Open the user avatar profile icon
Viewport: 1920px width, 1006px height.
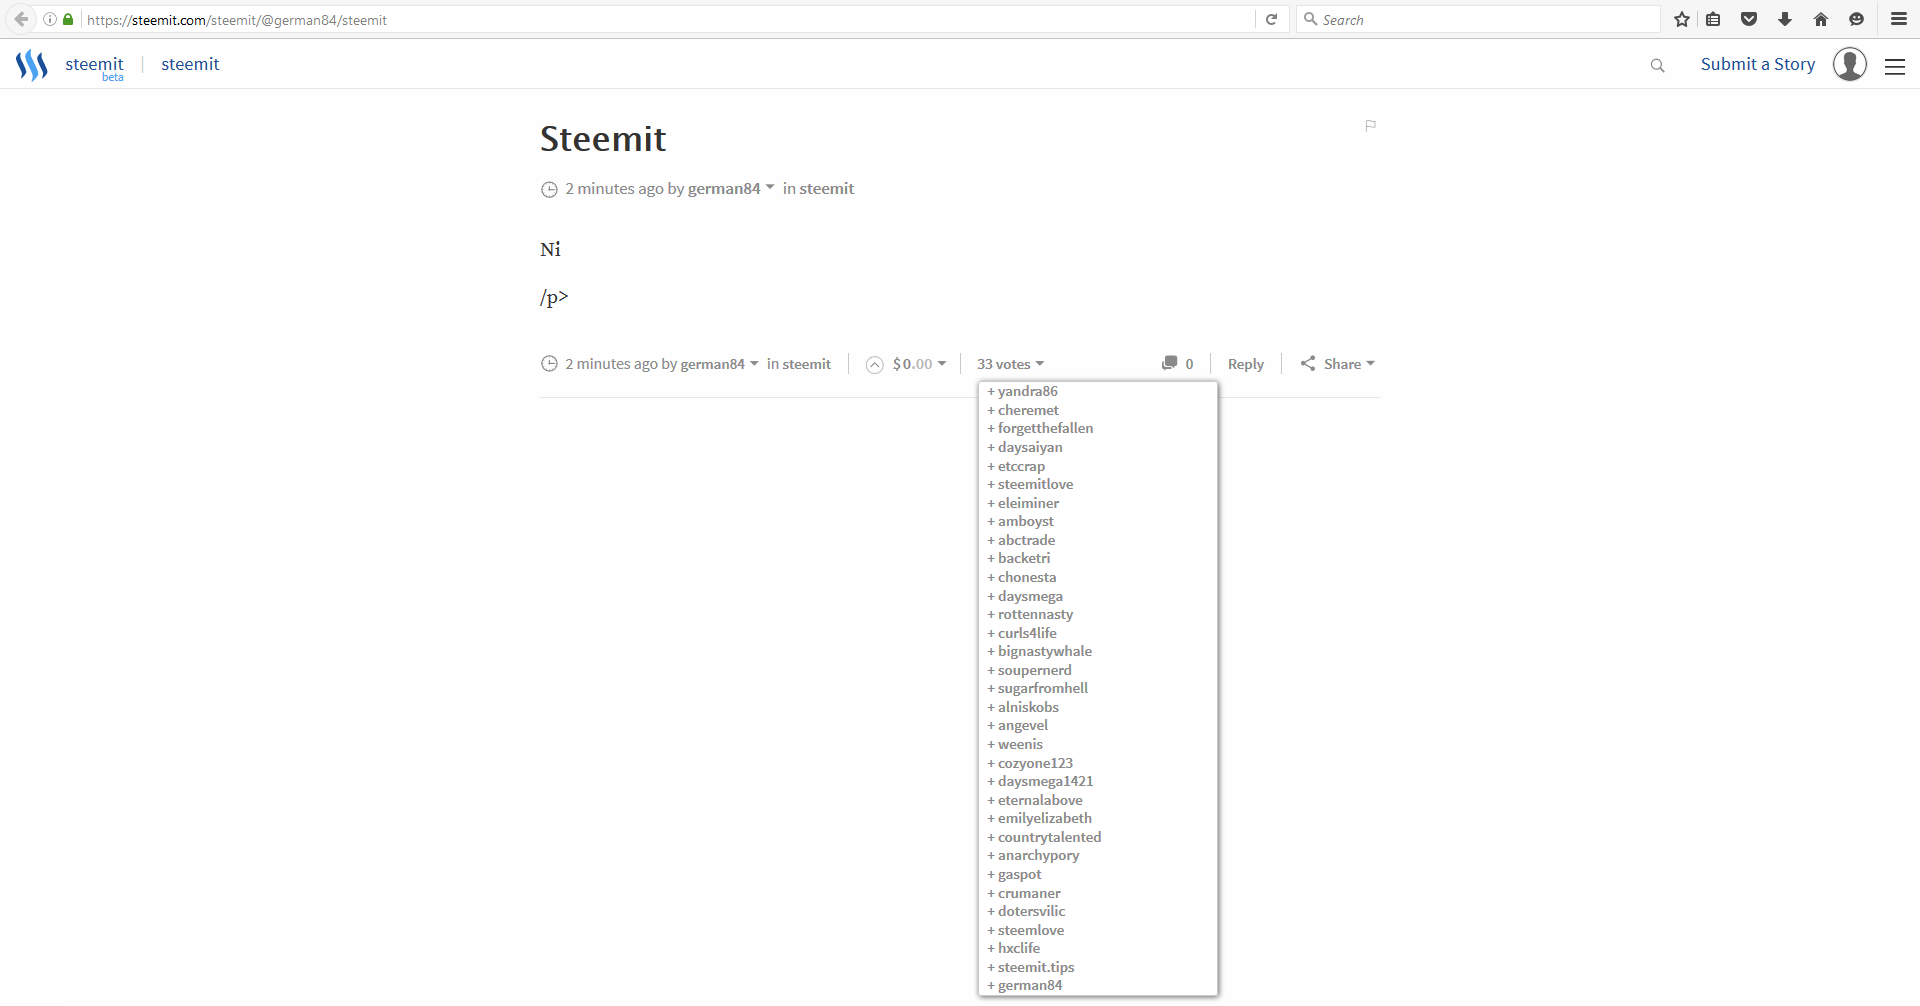coord(1850,64)
